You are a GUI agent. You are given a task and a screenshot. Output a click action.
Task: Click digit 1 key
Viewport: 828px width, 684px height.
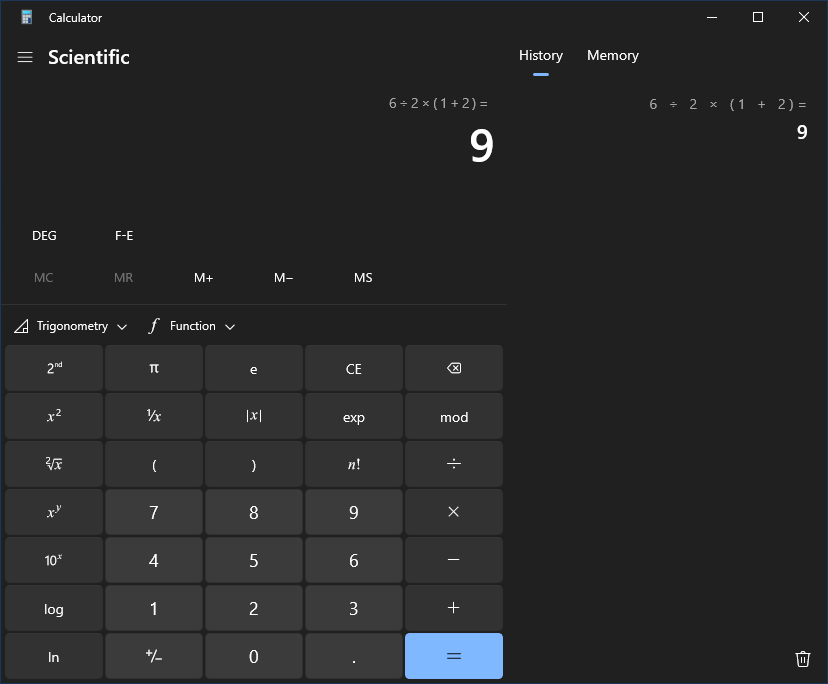point(154,608)
